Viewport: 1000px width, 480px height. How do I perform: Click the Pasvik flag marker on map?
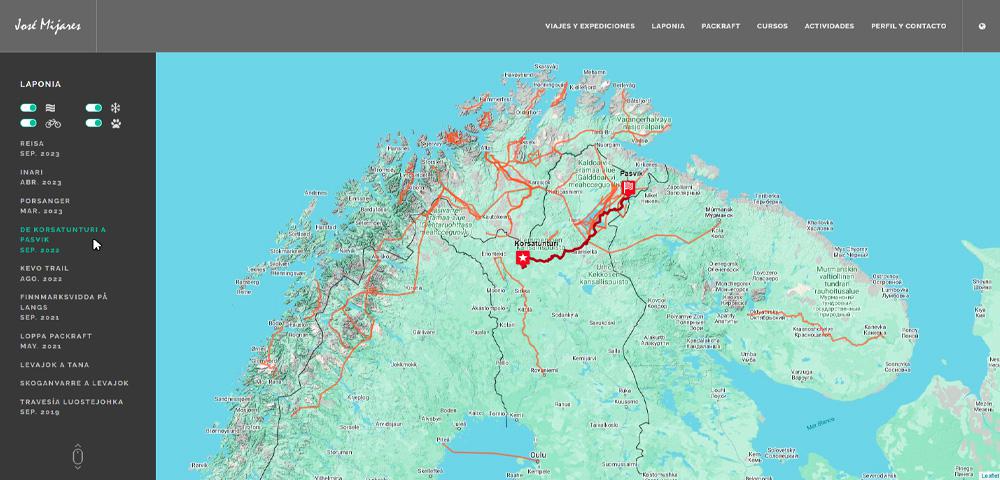pos(628,187)
